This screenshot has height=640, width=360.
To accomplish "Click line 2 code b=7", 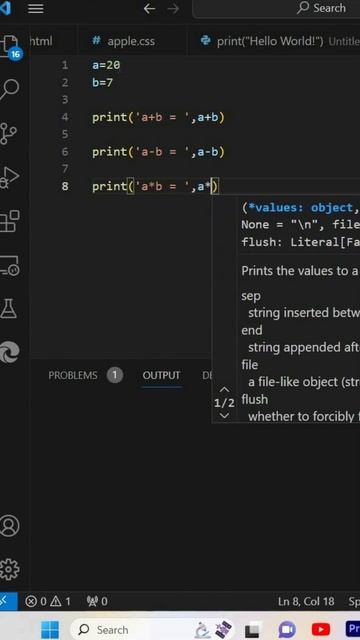I will [x=102, y=83].
